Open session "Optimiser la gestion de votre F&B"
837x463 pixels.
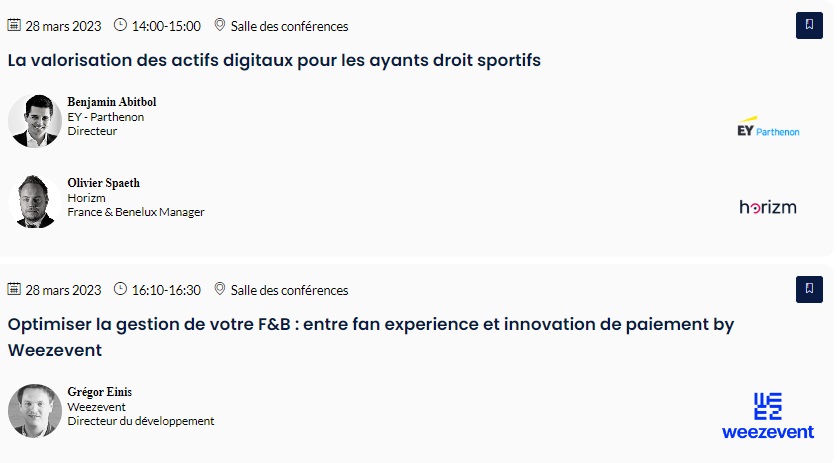(370, 325)
